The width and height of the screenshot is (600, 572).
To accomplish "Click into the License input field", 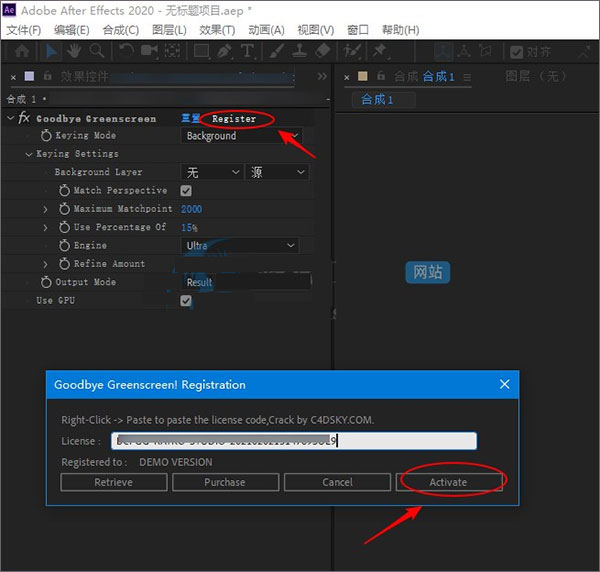I will (x=294, y=441).
